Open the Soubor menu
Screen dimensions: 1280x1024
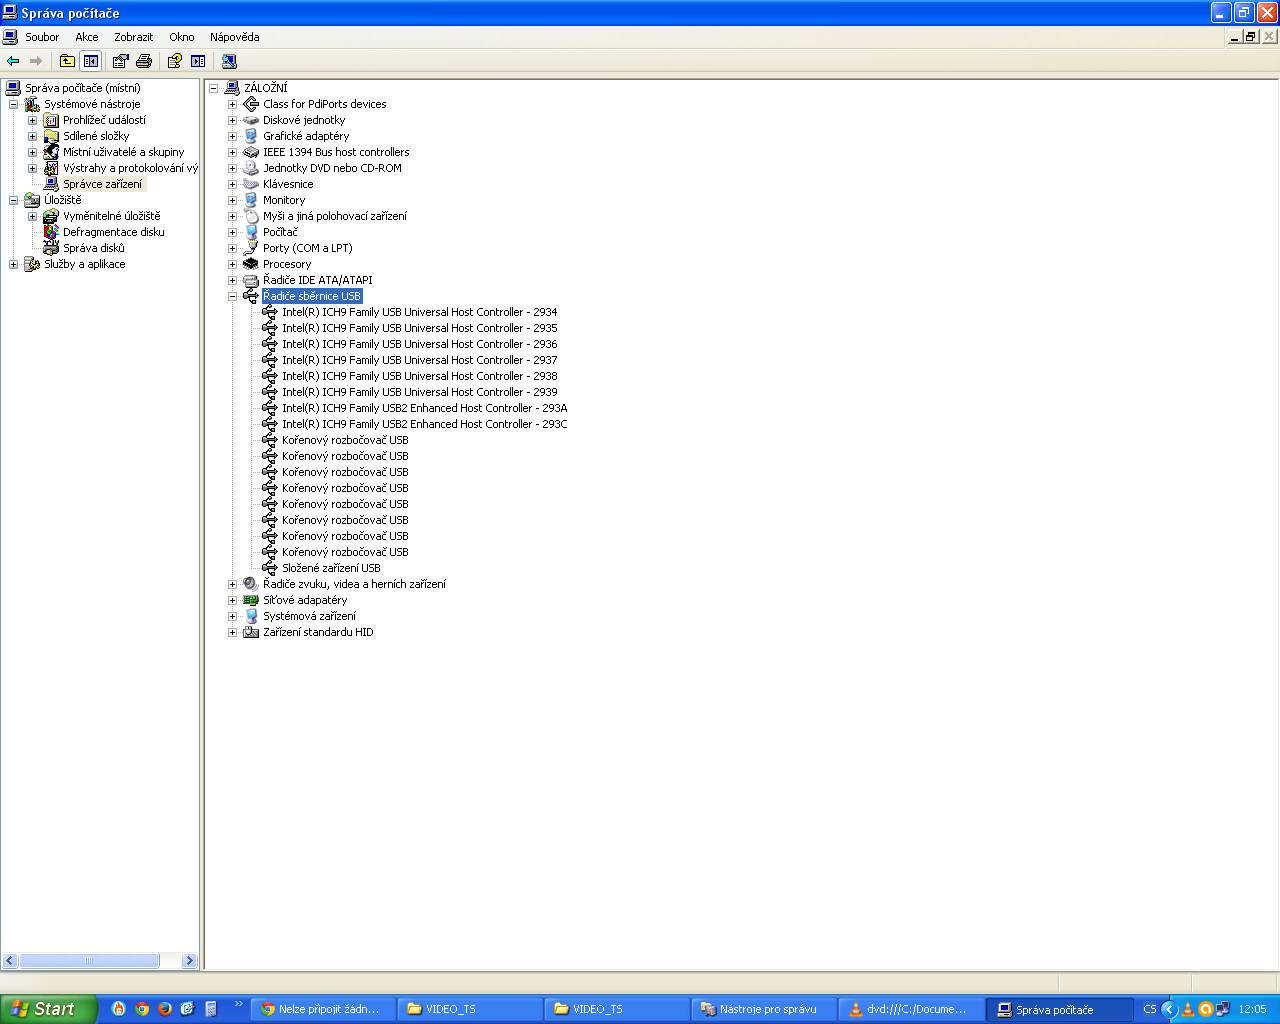[42, 37]
